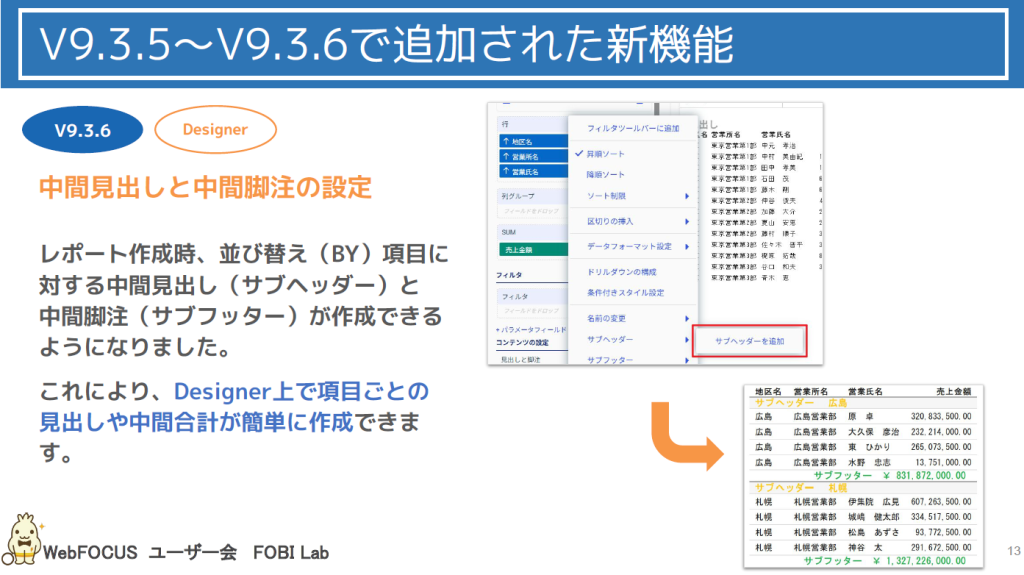Screen dimensions: 1024x575
Task: Click サブヘッダーを追加 highlighted option
Action: (749, 341)
